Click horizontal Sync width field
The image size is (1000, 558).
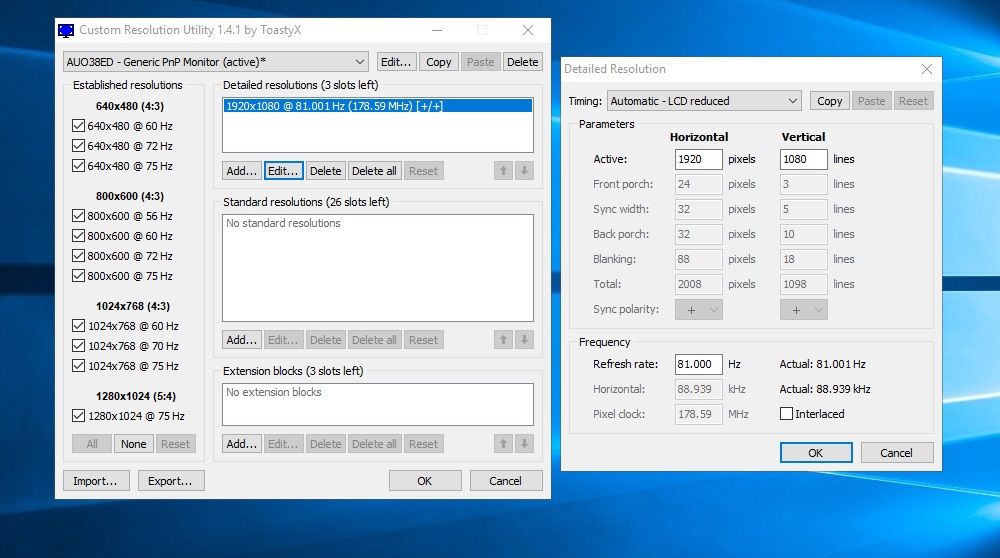pyautogui.click(x=699, y=209)
